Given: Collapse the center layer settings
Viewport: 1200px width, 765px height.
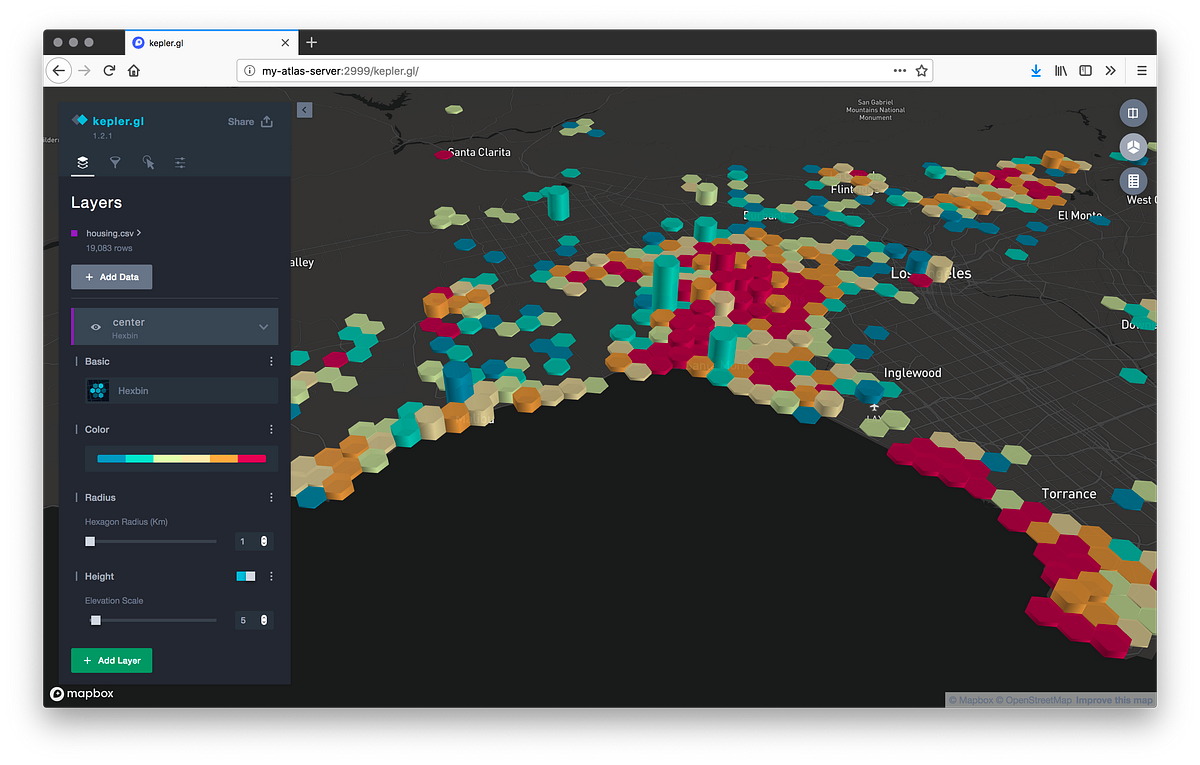Looking at the screenshot, I should click(x=262, y=326).
